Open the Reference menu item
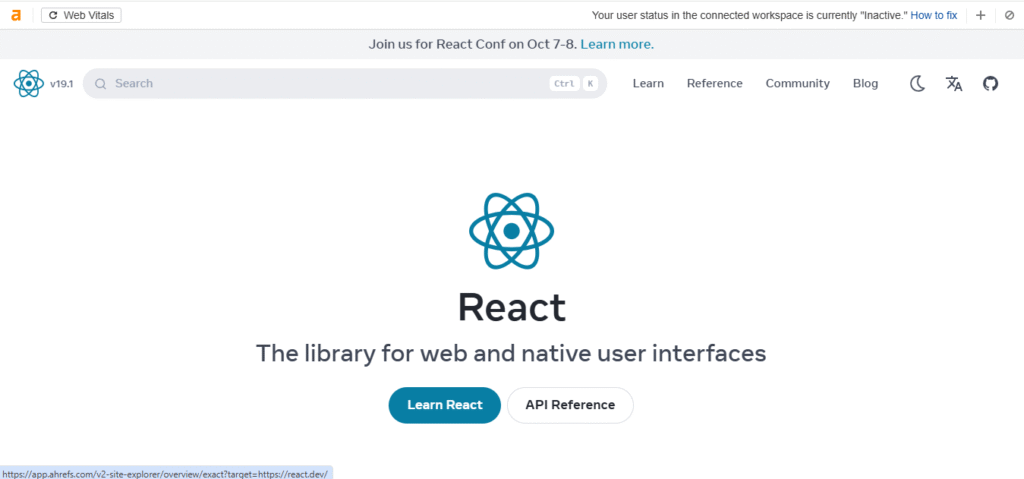Image resolution: width=1024 pixels, height=479 pixels. (714, 84)
